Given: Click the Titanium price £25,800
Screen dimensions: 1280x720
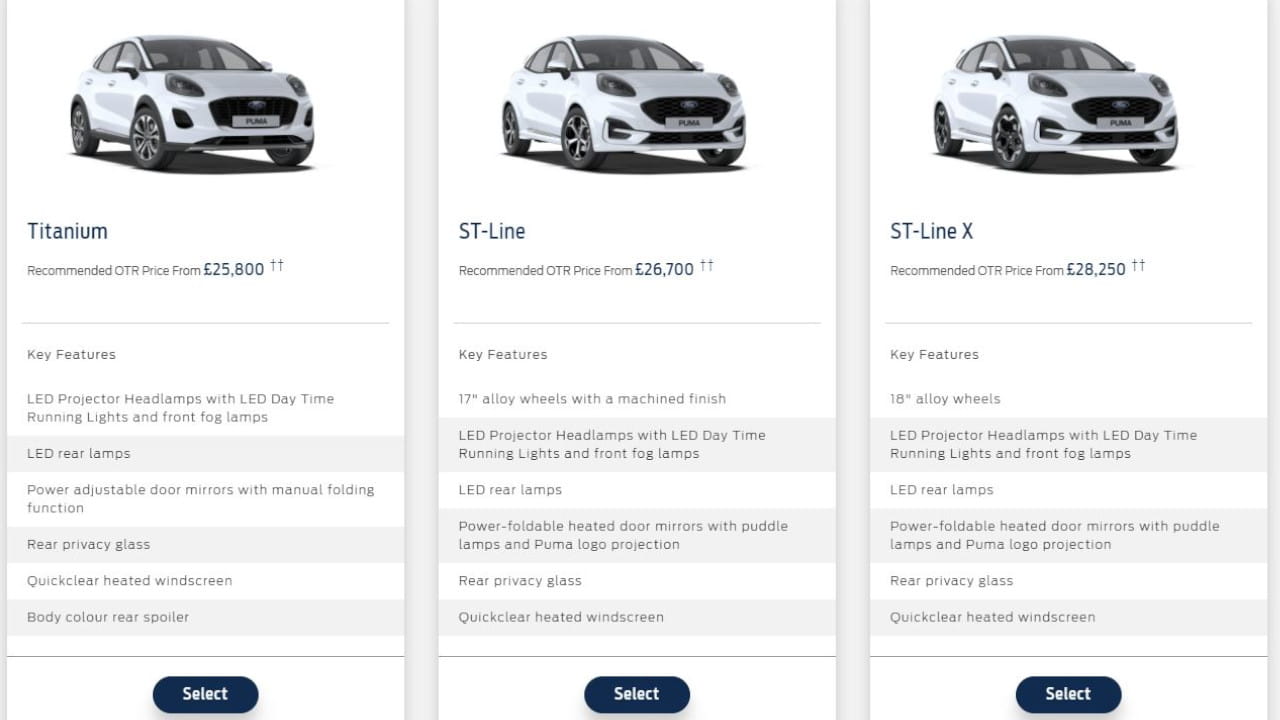Looking at the screenshot, I should point(234,269).
